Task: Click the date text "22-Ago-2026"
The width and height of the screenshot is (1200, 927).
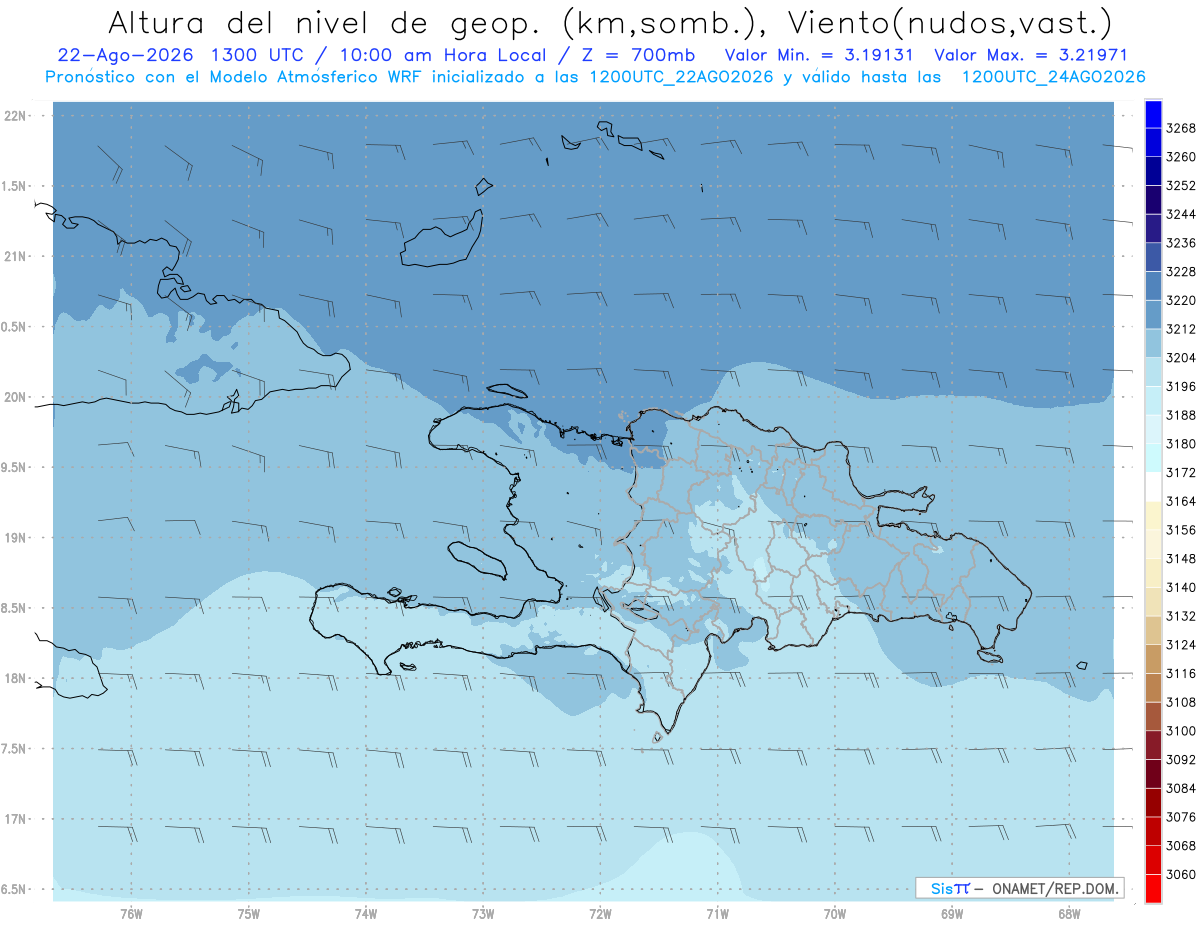Action: [x=126, y=55]
